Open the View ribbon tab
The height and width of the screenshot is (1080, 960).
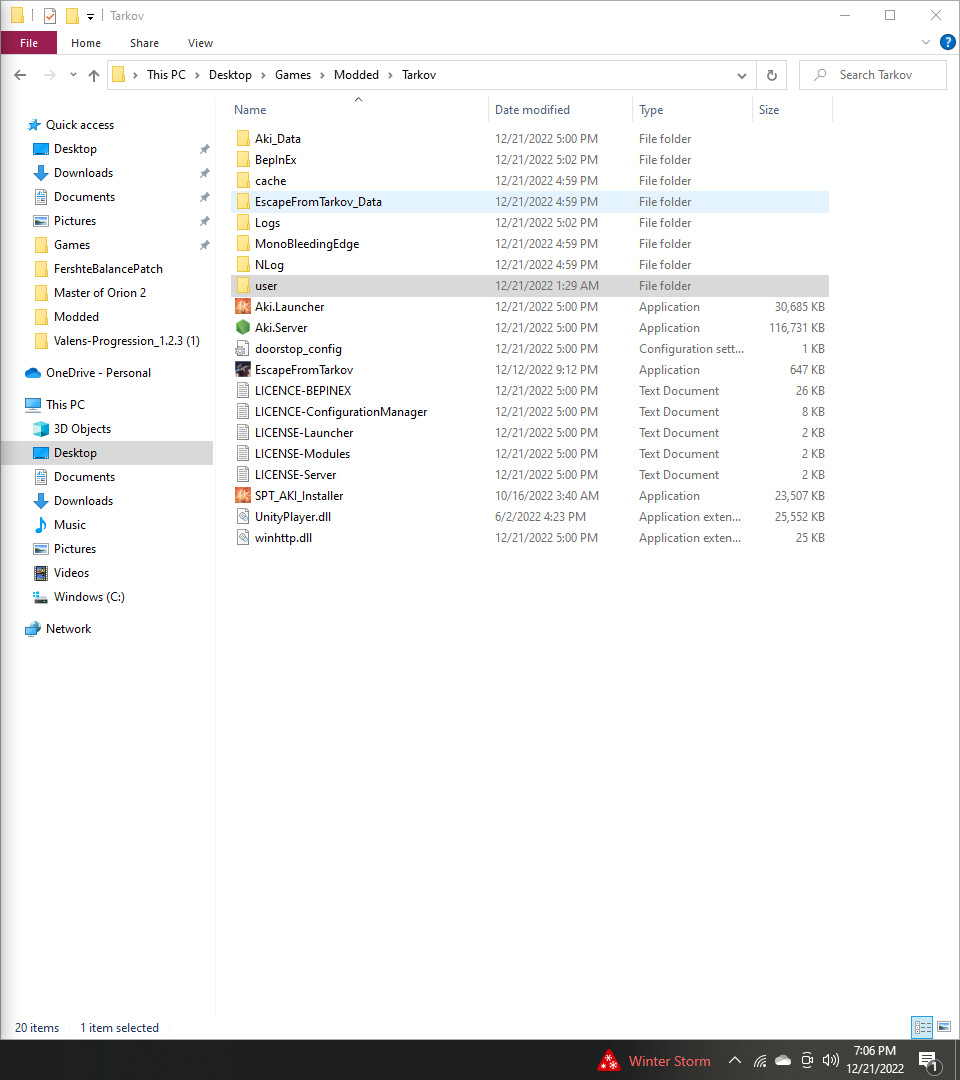[200, 43]
